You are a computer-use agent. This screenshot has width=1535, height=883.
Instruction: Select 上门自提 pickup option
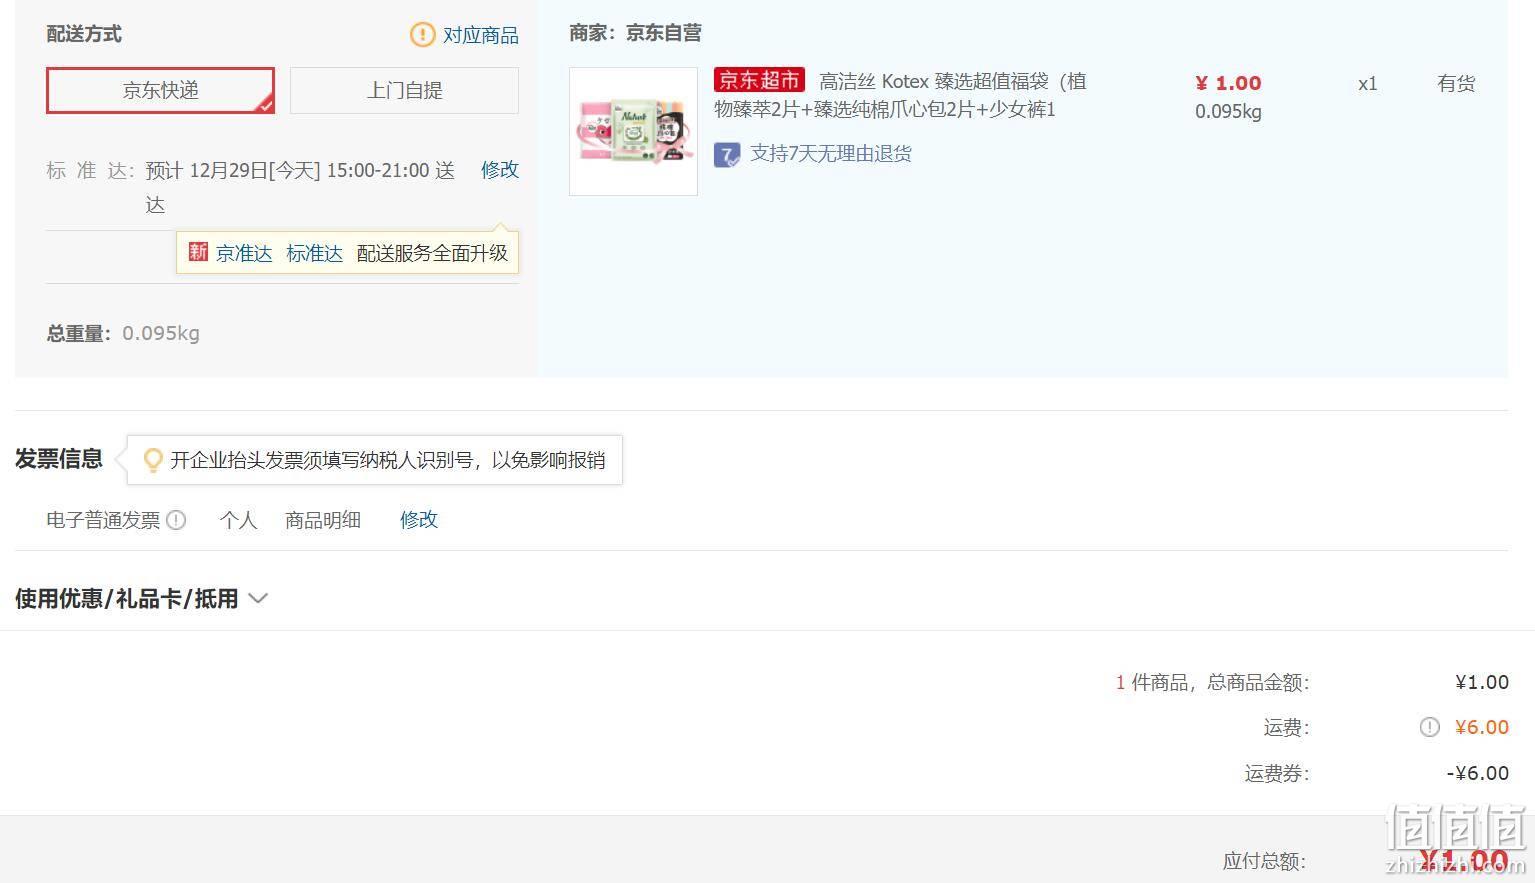404,90
